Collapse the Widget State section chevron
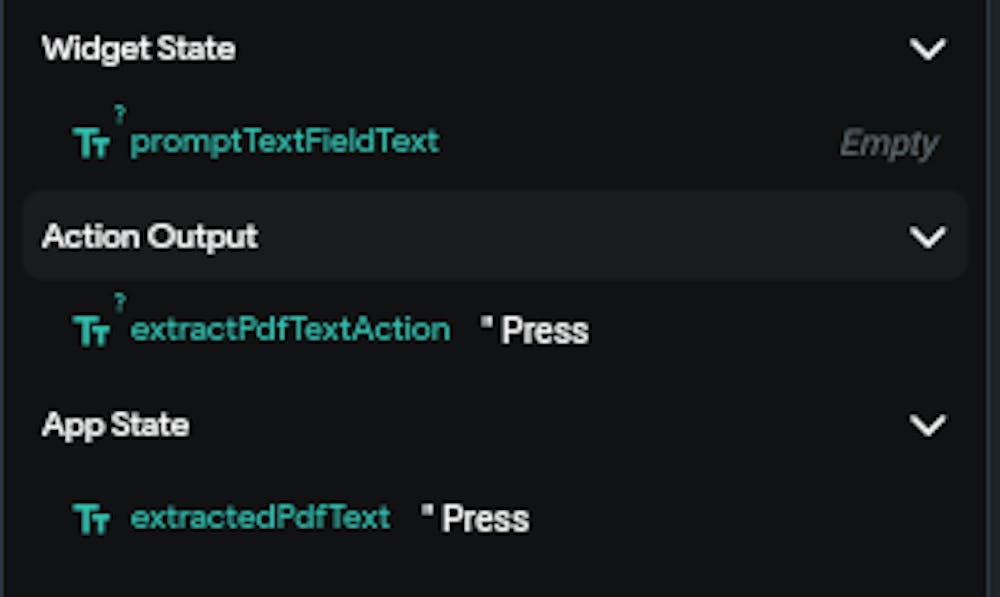 click(x=928, y=49)
